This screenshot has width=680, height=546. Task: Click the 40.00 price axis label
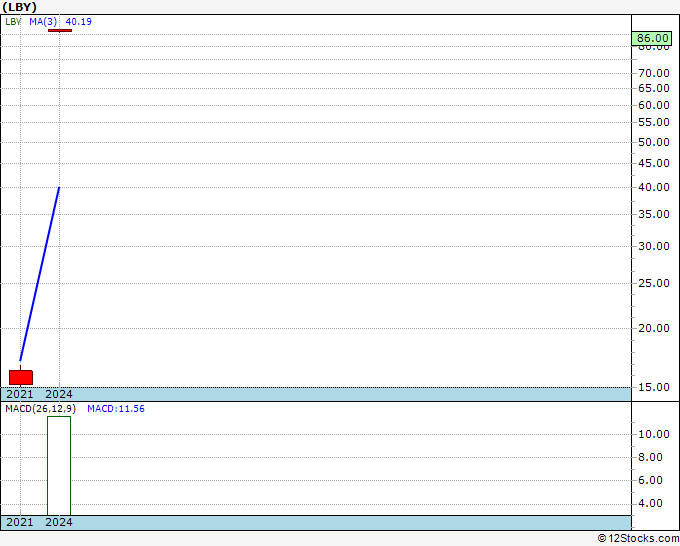pyautogui.click(x=653, y=188)
